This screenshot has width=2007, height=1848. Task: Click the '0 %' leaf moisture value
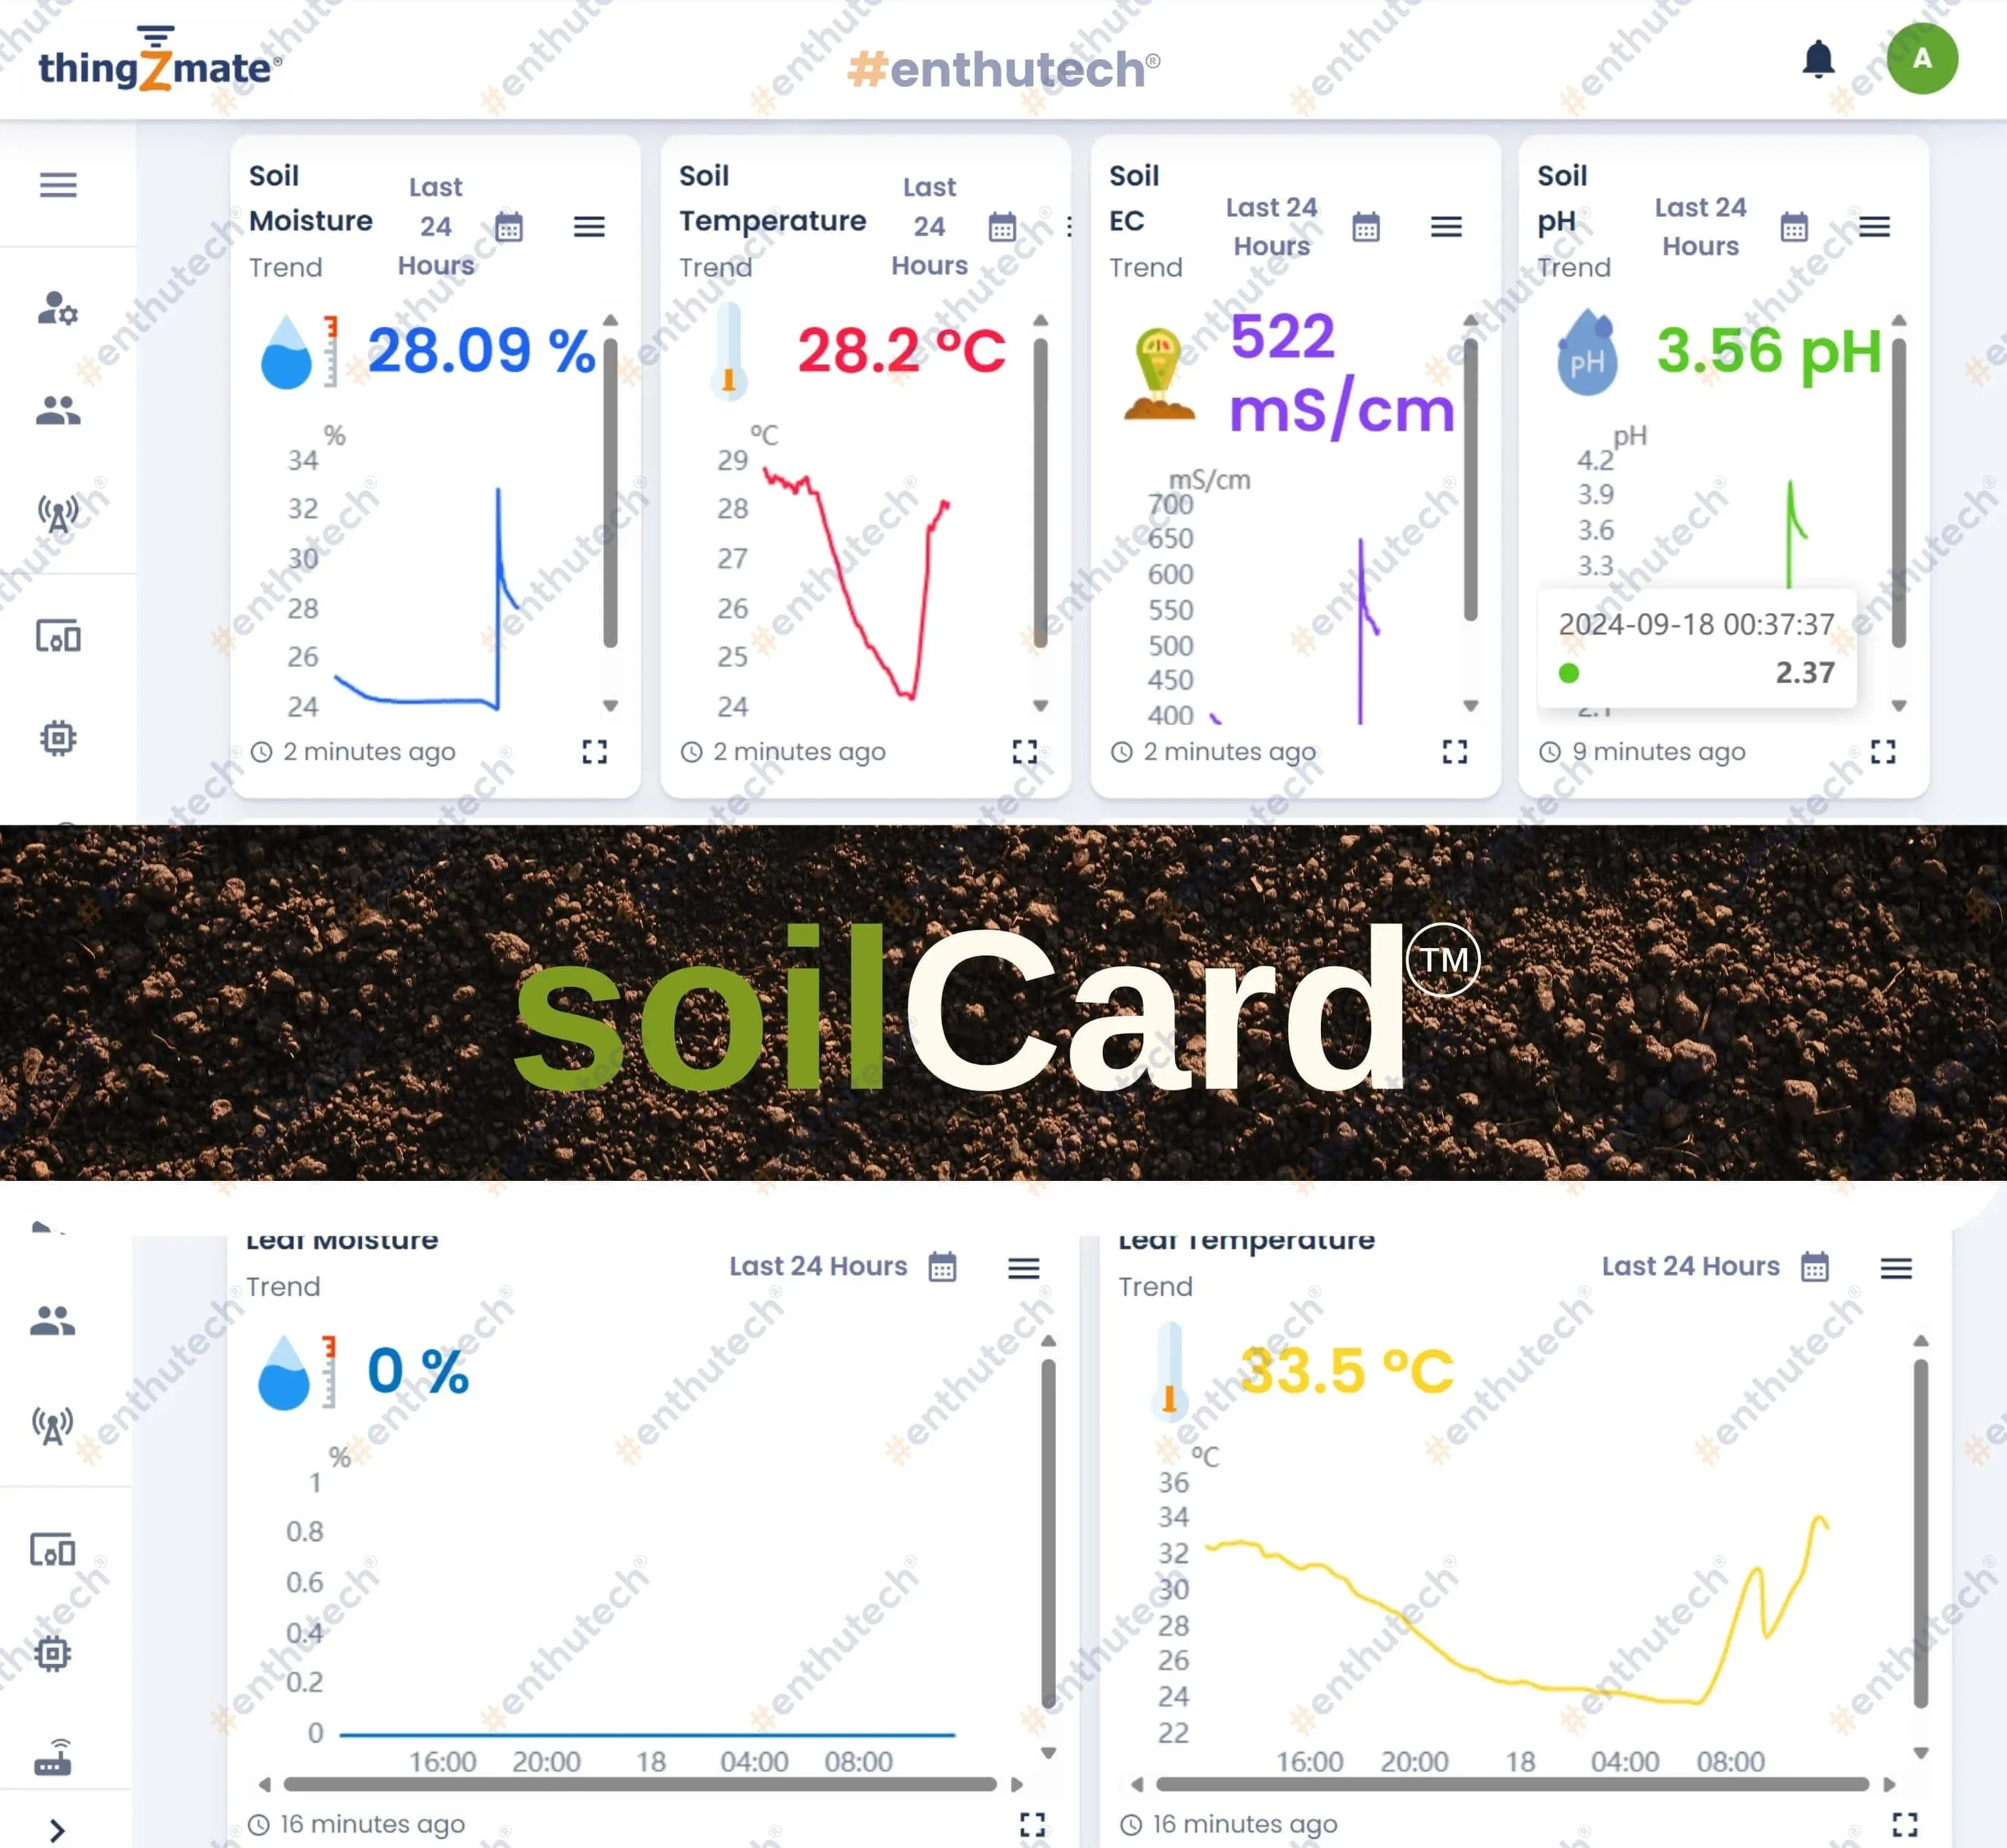(418, 1370)
